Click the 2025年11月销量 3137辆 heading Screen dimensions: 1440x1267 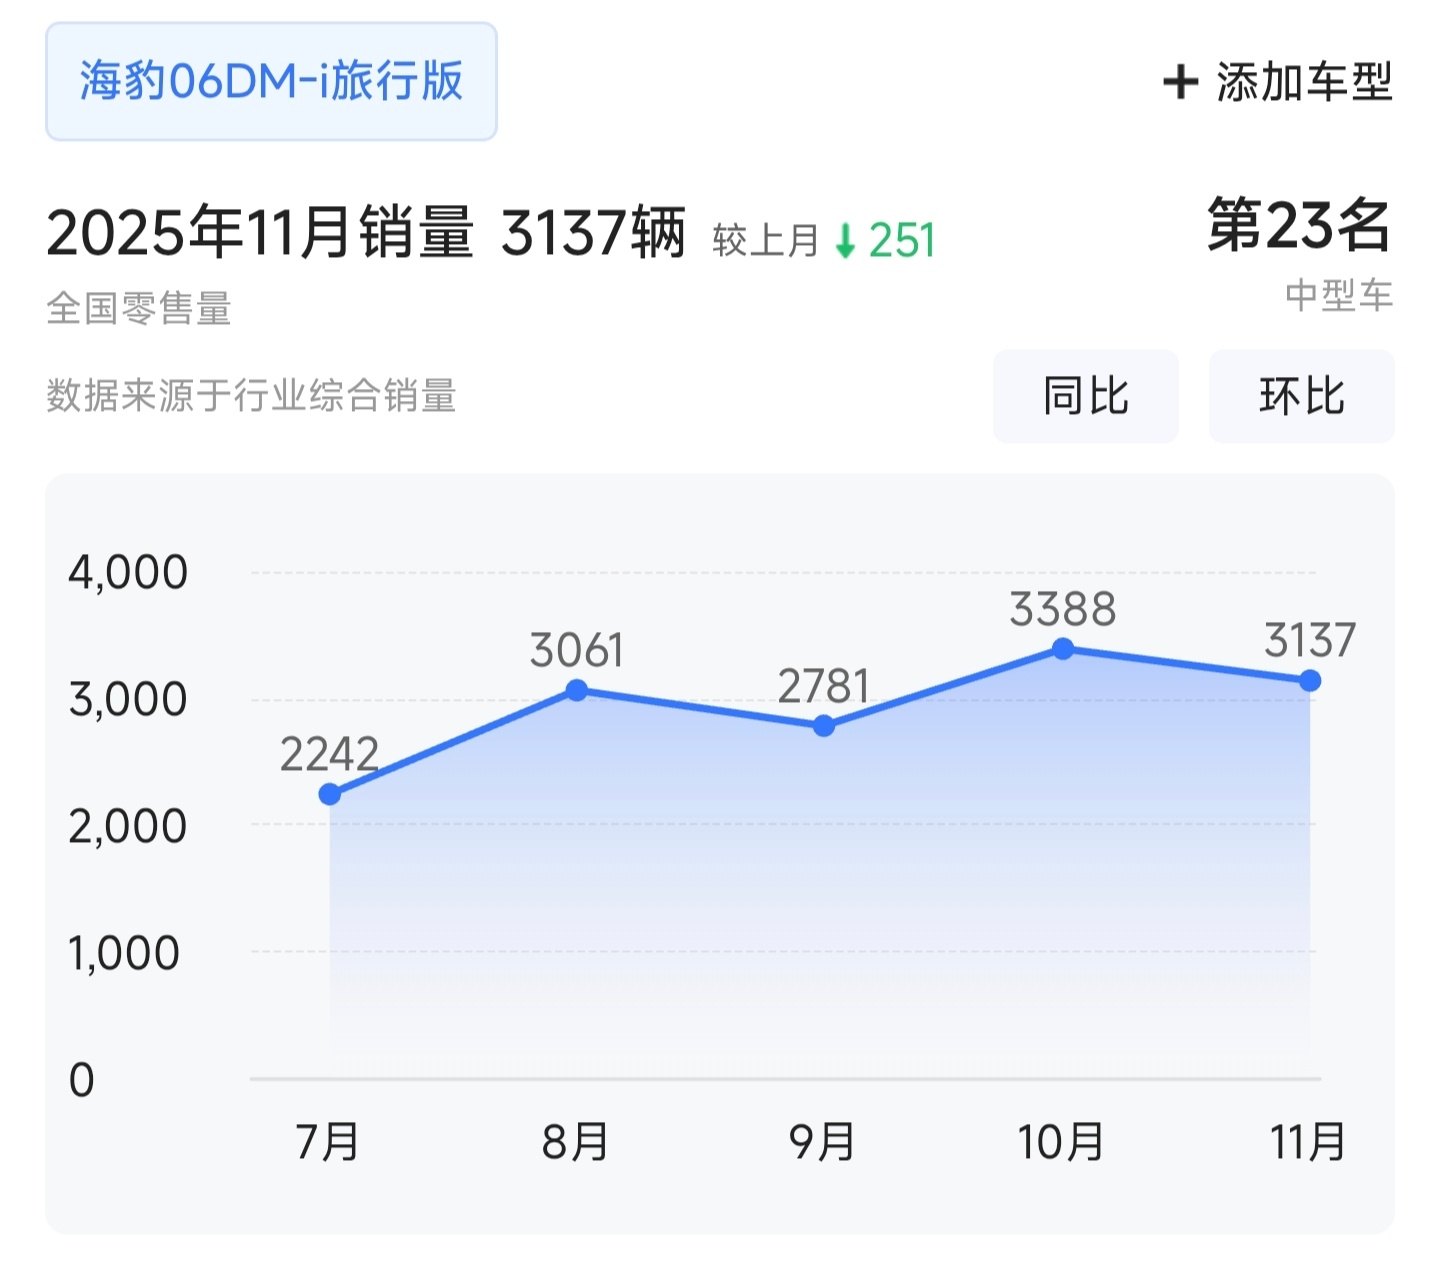pyautogui.click(x=366, y=233)
